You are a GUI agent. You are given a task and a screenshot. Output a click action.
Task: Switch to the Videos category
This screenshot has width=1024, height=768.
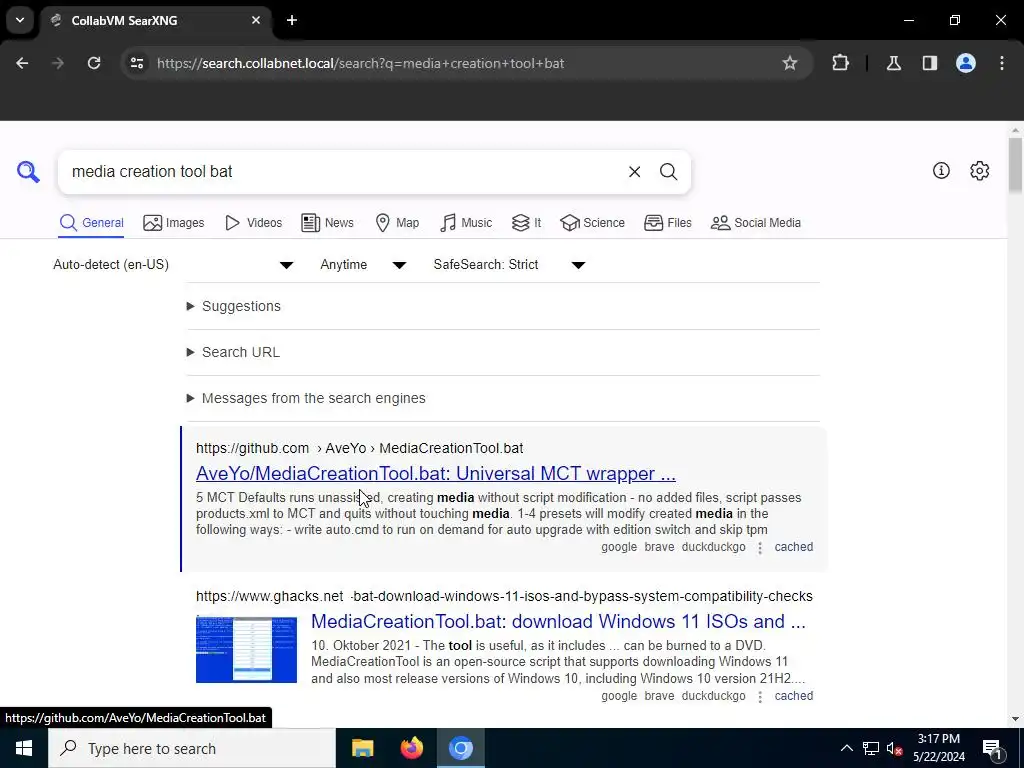click(x=253, y=223)
